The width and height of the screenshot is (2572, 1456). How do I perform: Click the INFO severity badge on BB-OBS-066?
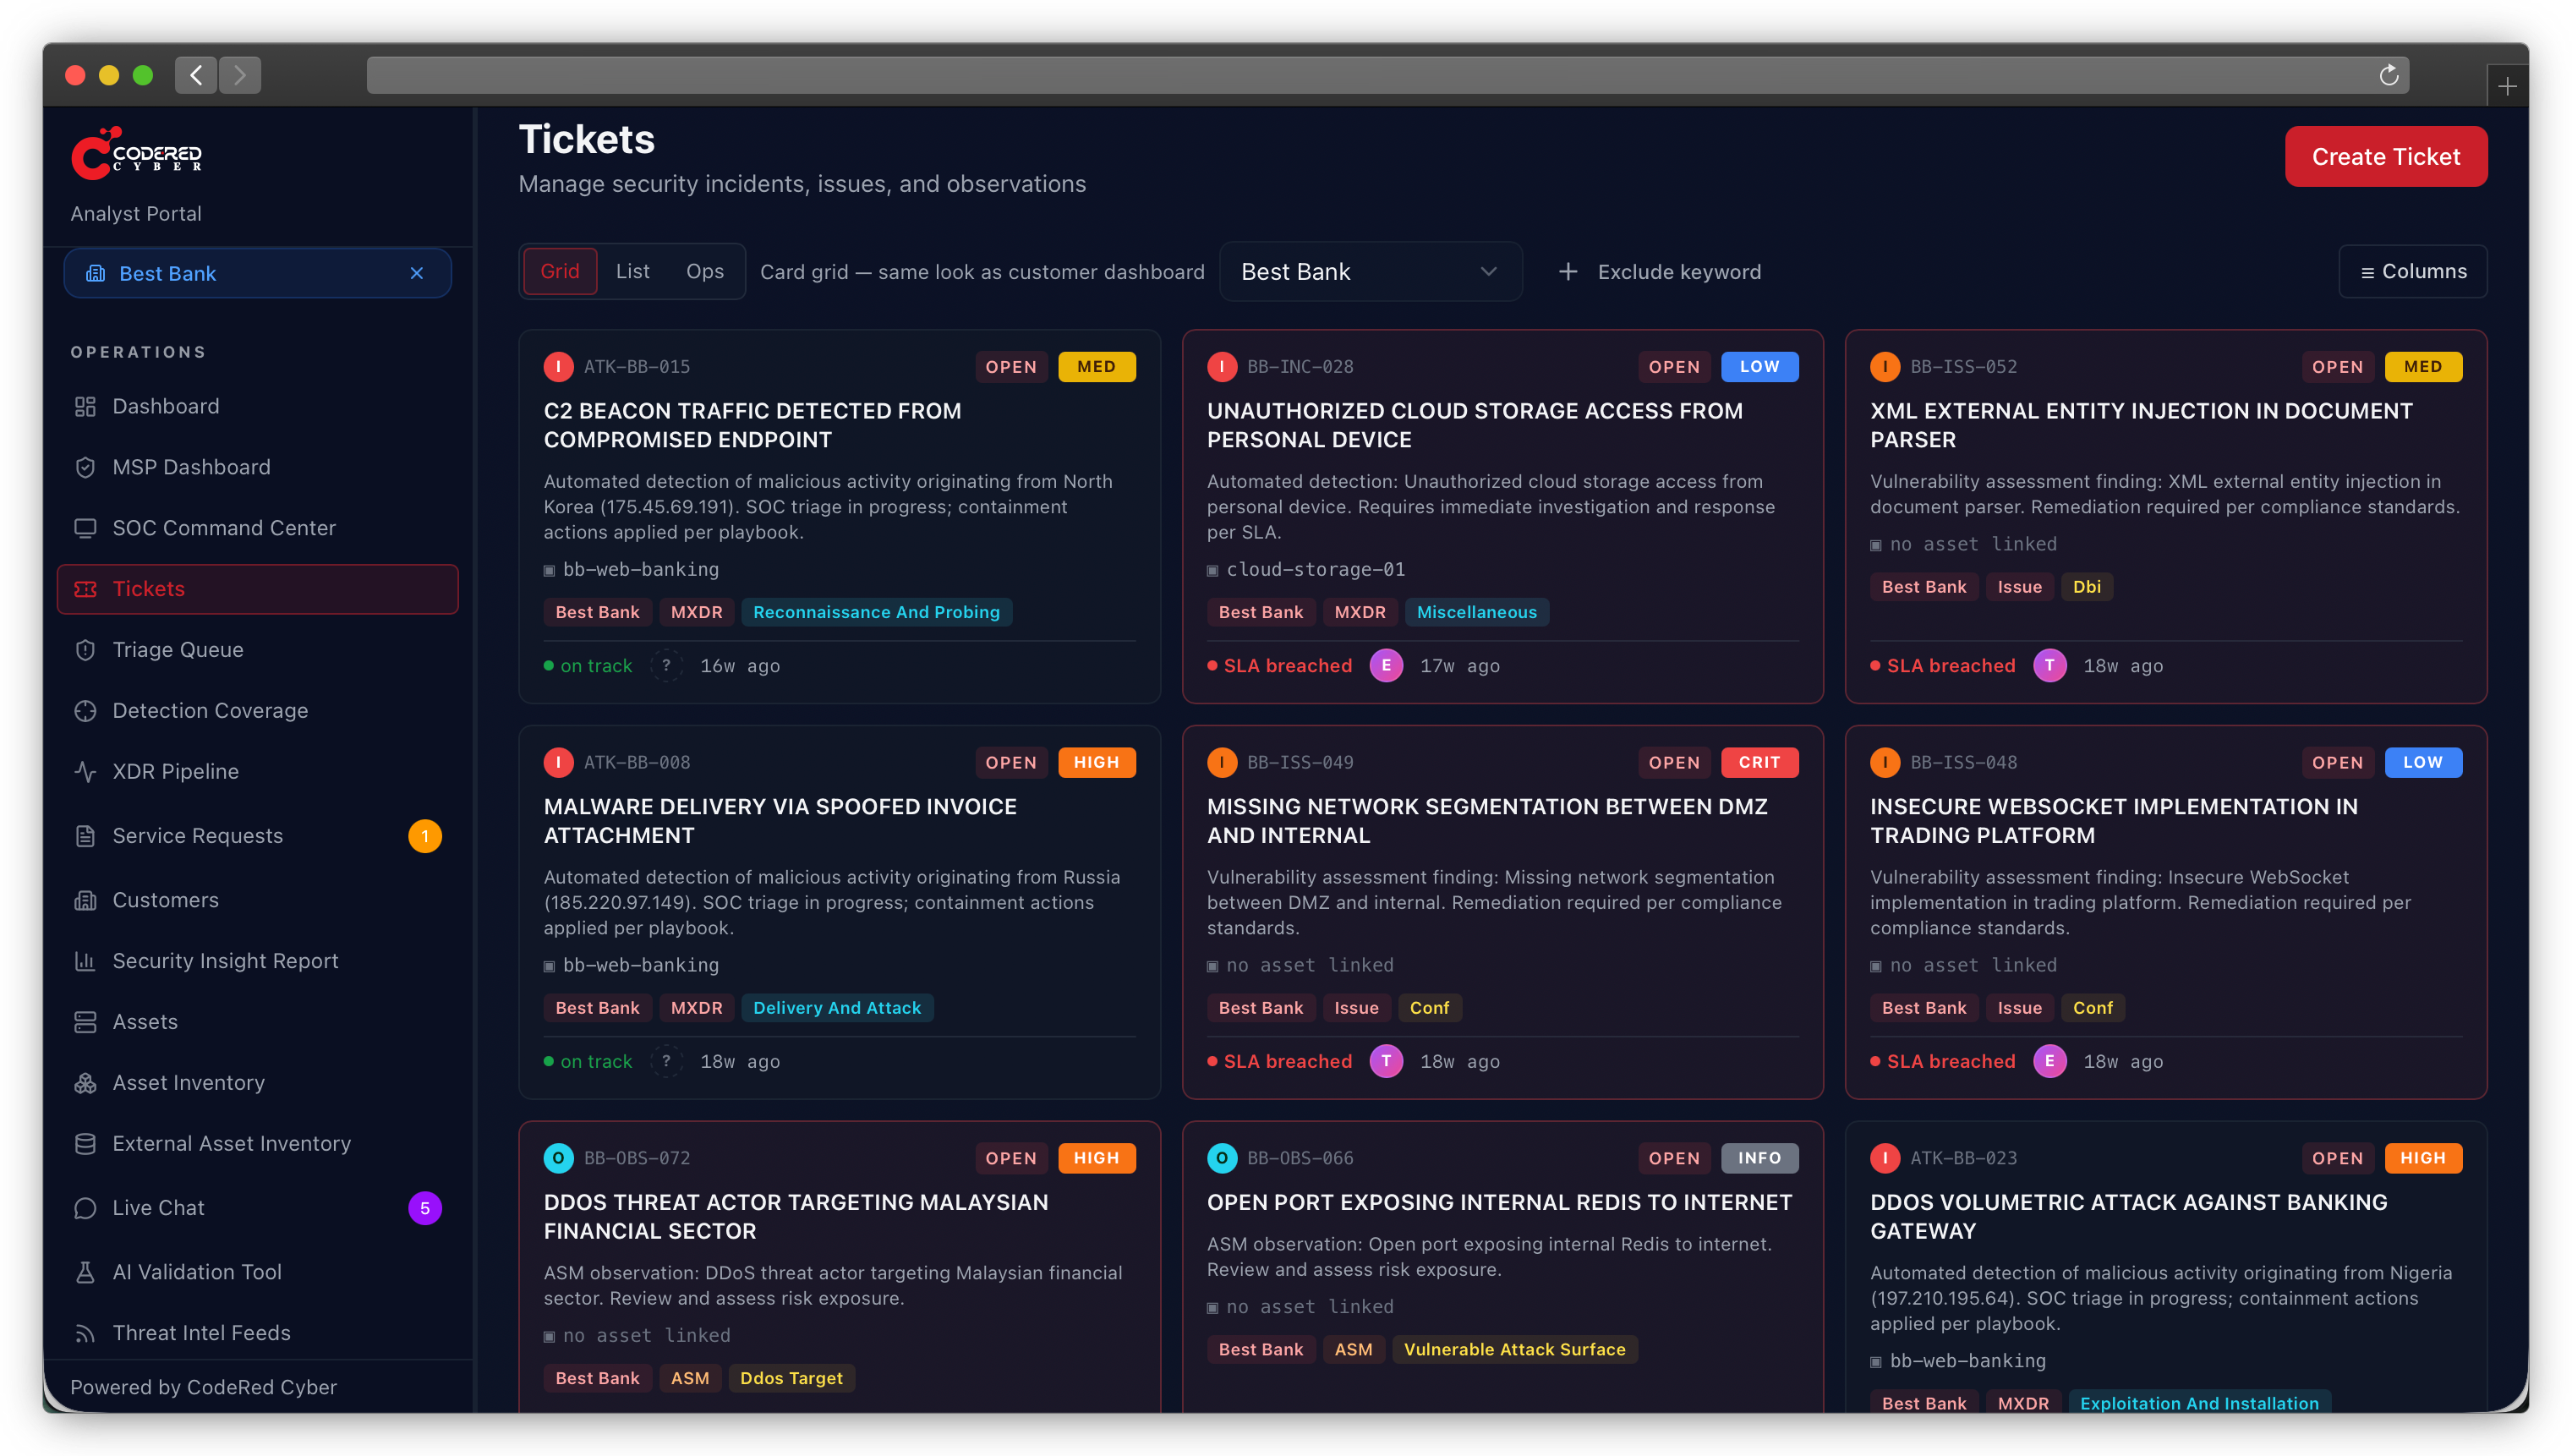tap(1759, 1158)
